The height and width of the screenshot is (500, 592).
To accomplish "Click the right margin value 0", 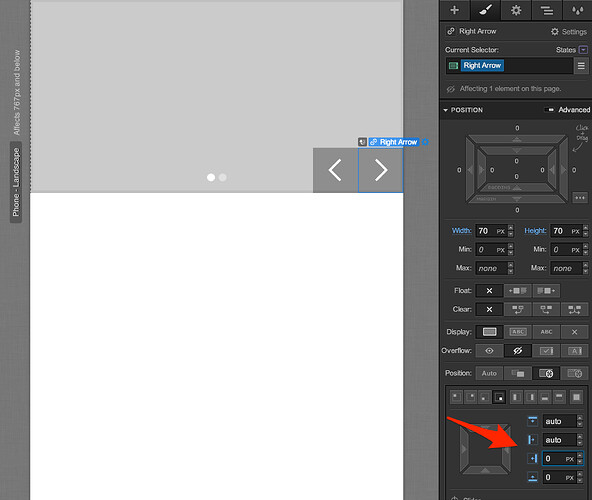I will (574, 170).
